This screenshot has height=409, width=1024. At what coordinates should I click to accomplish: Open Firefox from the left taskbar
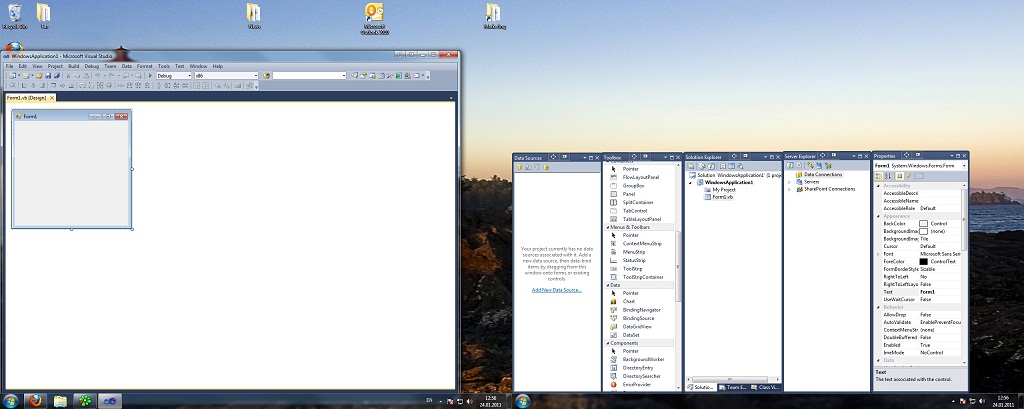[35, 401]
